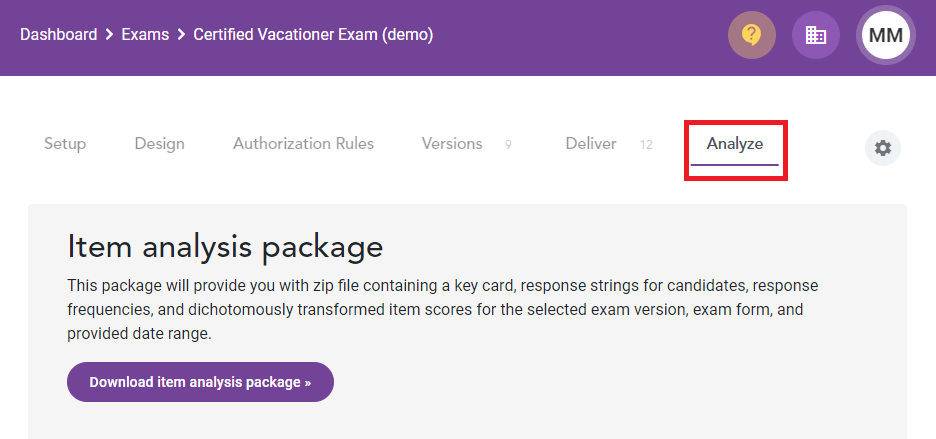Click the Item analysis package heading
The height and width of the screenshot is (439, 936).
click(x=225, y=246)
